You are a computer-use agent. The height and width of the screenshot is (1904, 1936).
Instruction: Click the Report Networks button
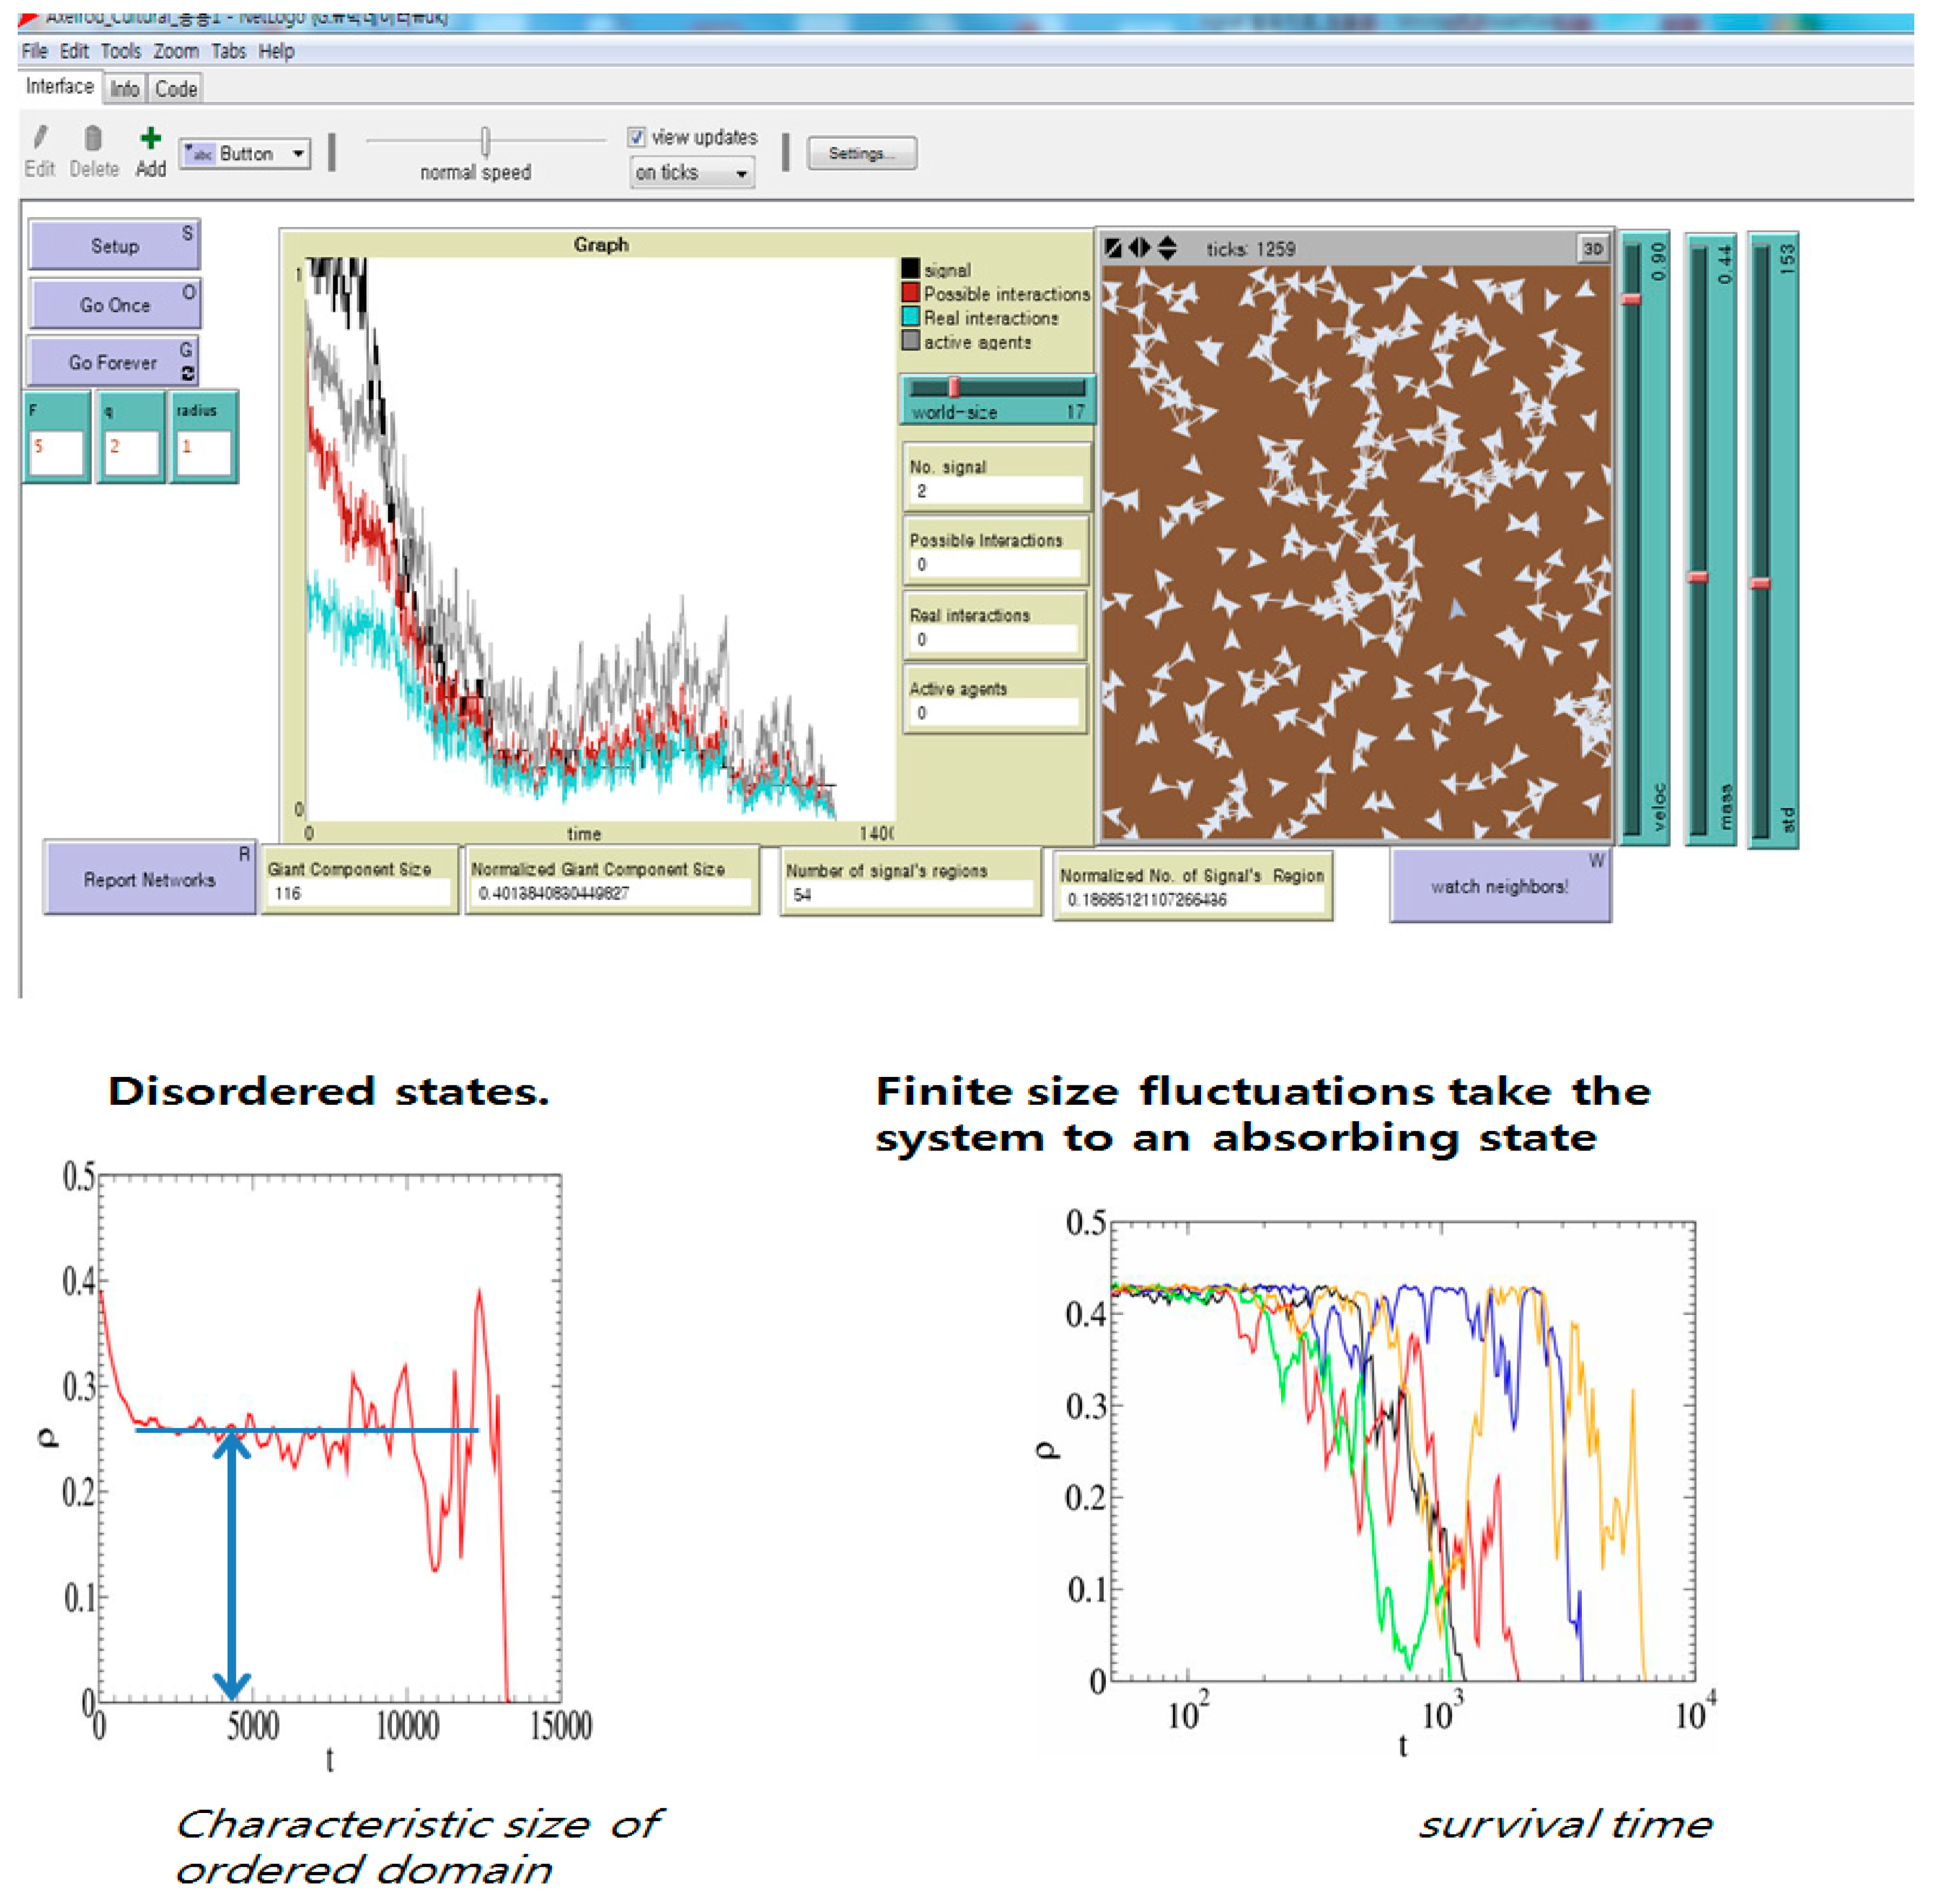coord(149,879)
